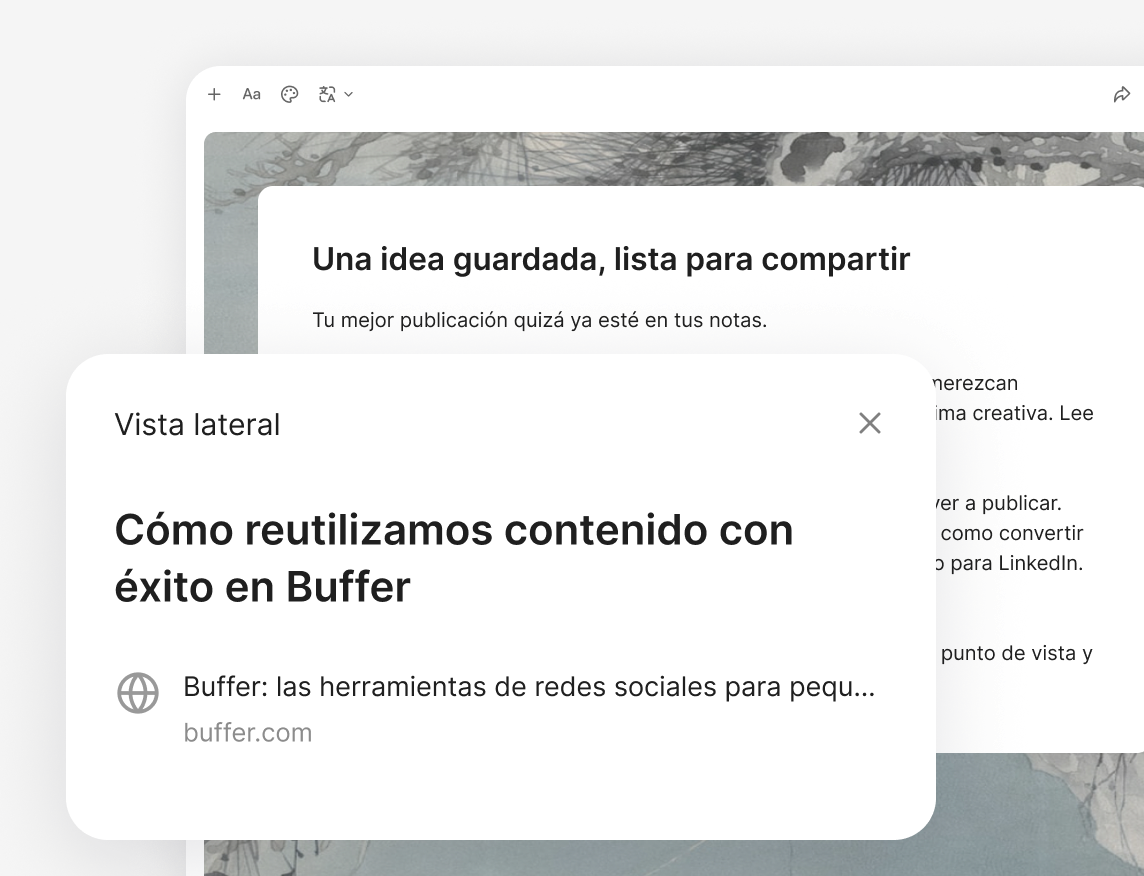Click the text fragment ending creativa. Lee

[1015, 413]
